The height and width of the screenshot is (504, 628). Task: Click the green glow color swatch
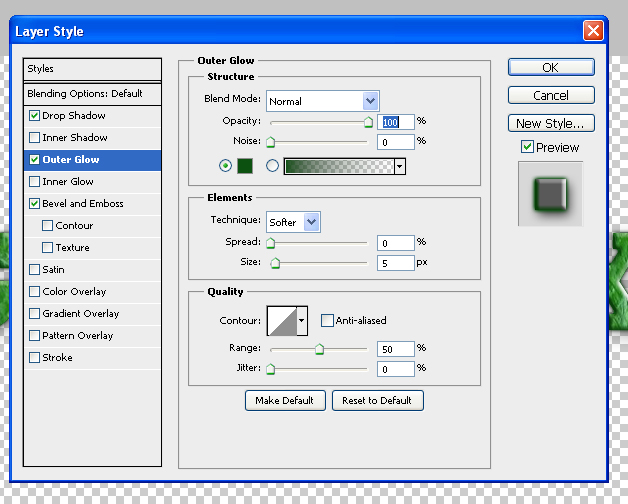[x=246, y=166]
